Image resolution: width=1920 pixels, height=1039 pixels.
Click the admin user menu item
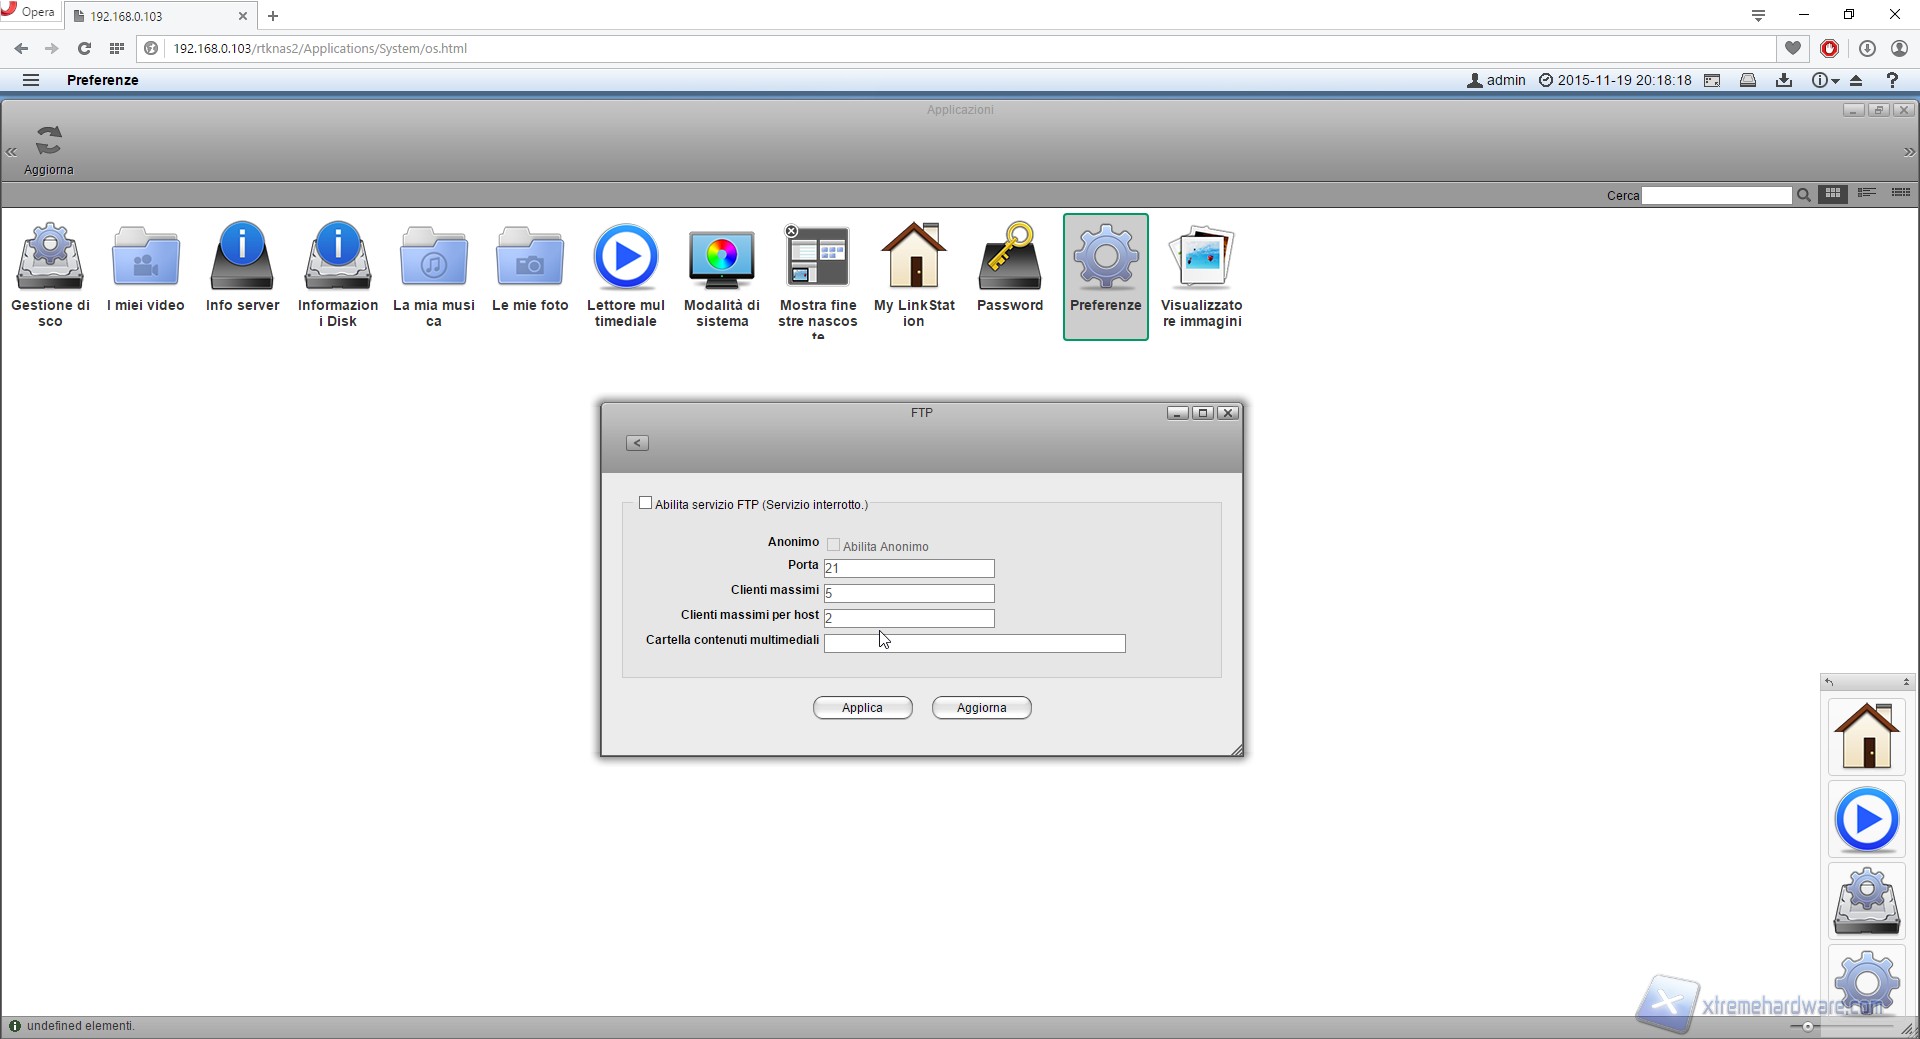[x=1496, y=80]
